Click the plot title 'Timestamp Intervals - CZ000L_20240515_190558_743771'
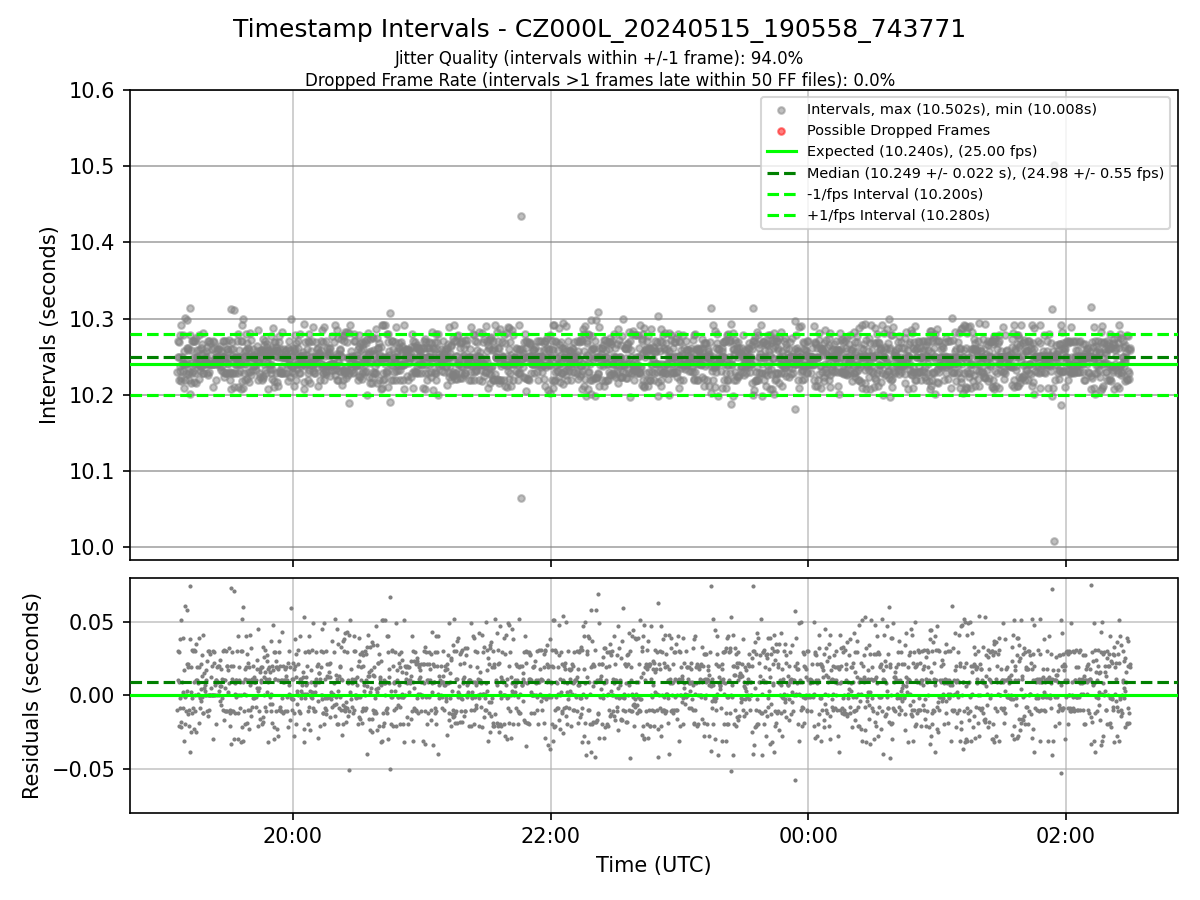This screenshot has height=900, width=1200. (x=599, y=29)
